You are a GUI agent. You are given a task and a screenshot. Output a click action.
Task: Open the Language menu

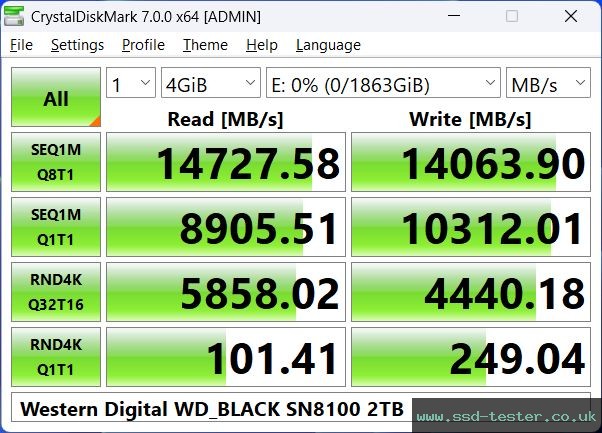(328, 45)
